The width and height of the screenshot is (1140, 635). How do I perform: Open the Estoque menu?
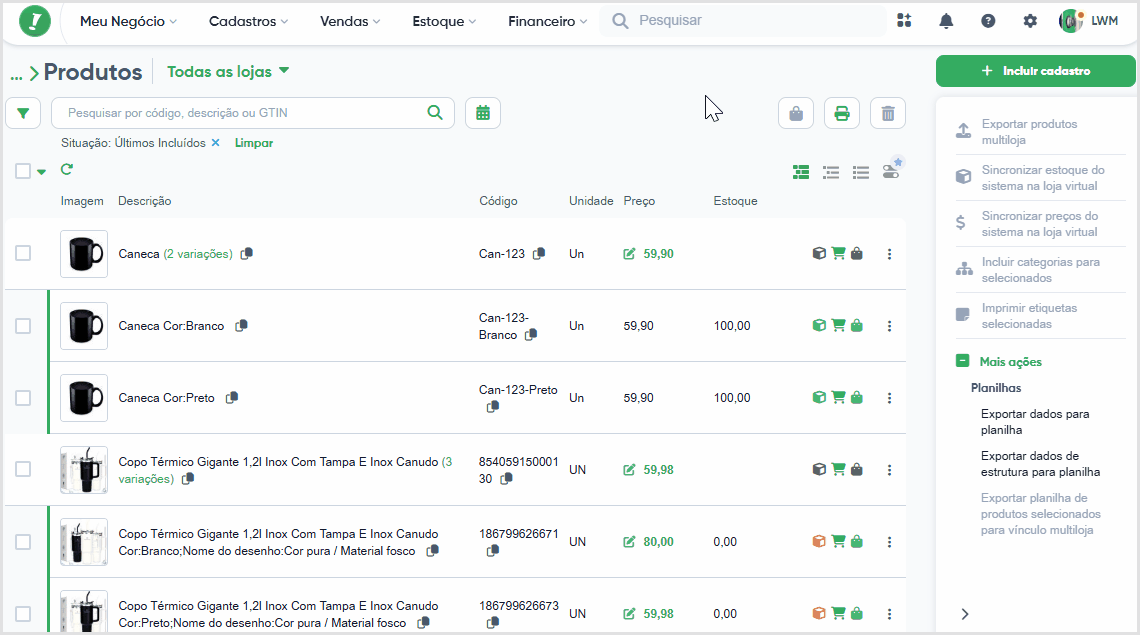[444, 21]
